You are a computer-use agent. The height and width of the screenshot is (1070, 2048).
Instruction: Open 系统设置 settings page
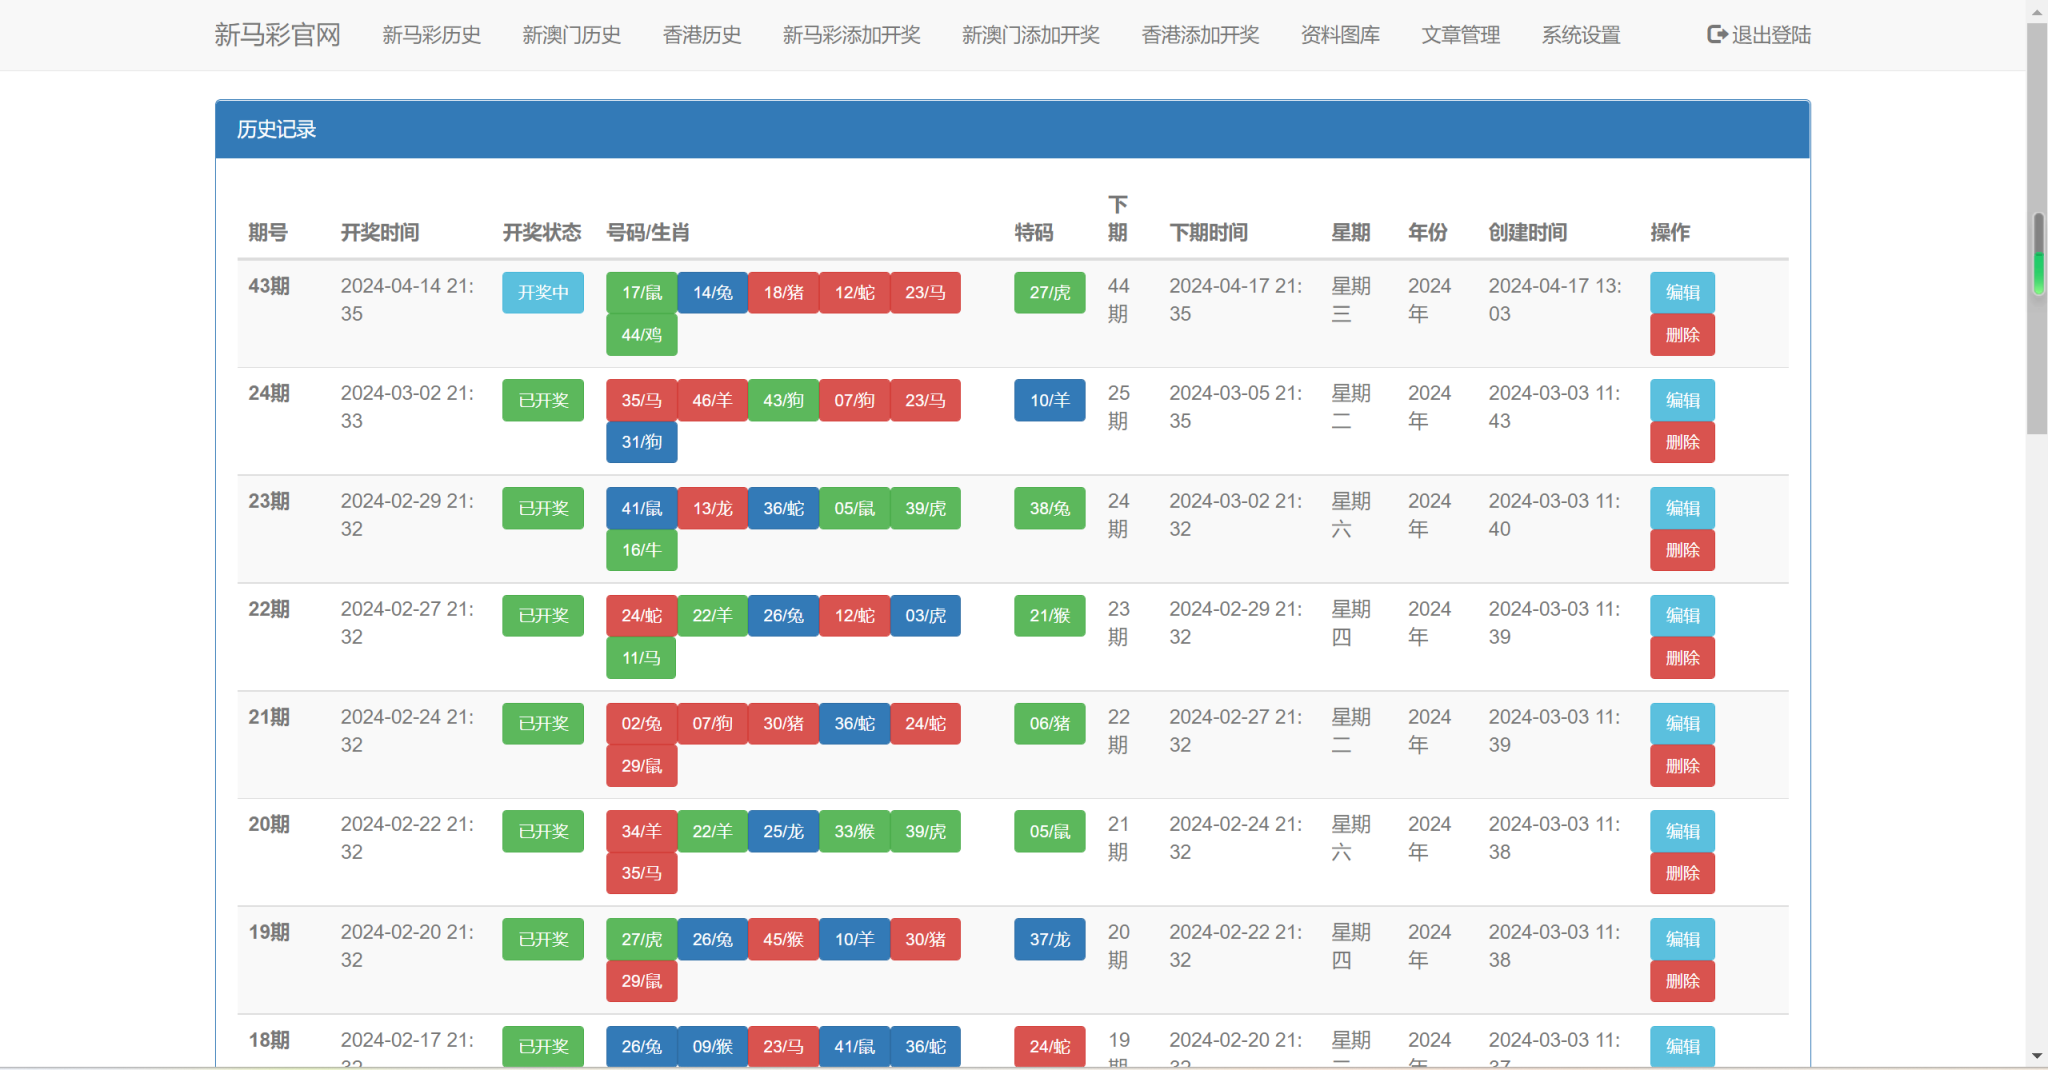[1580, 35]
